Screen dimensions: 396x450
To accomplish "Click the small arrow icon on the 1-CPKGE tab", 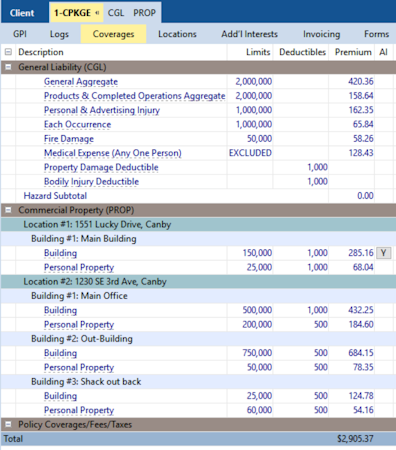I will pyautogui.click(x=97, y=13).
